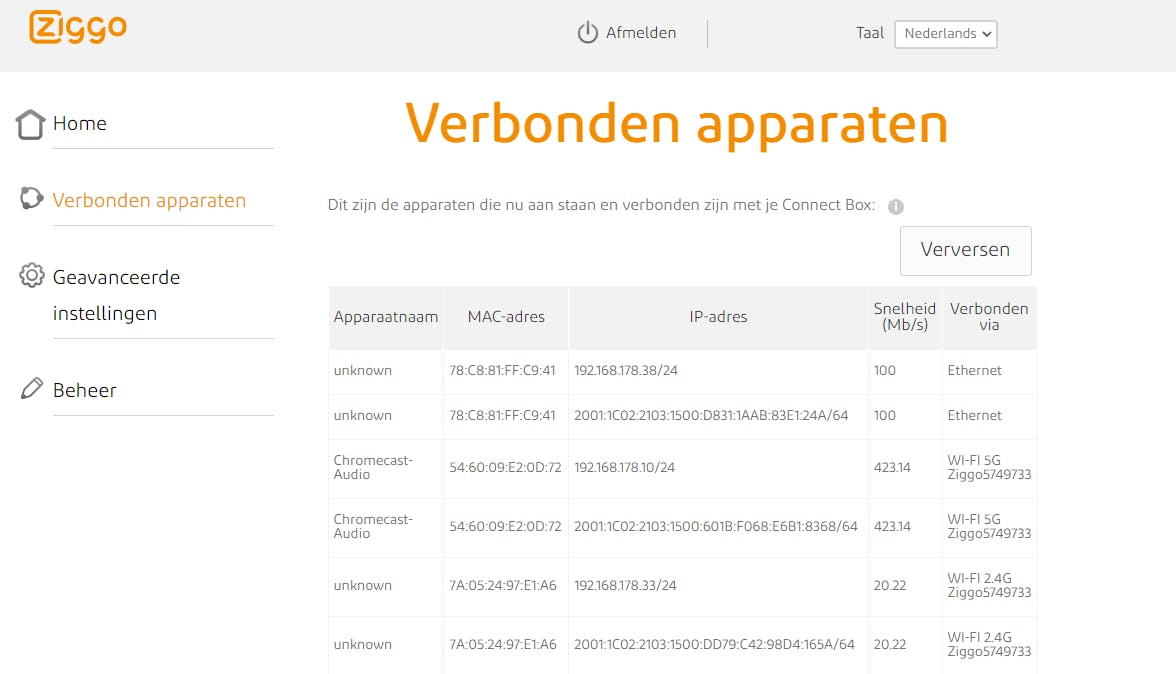Click the Ziggo logo
This screenshot has width=1176, height=674.
pos(78,27)
